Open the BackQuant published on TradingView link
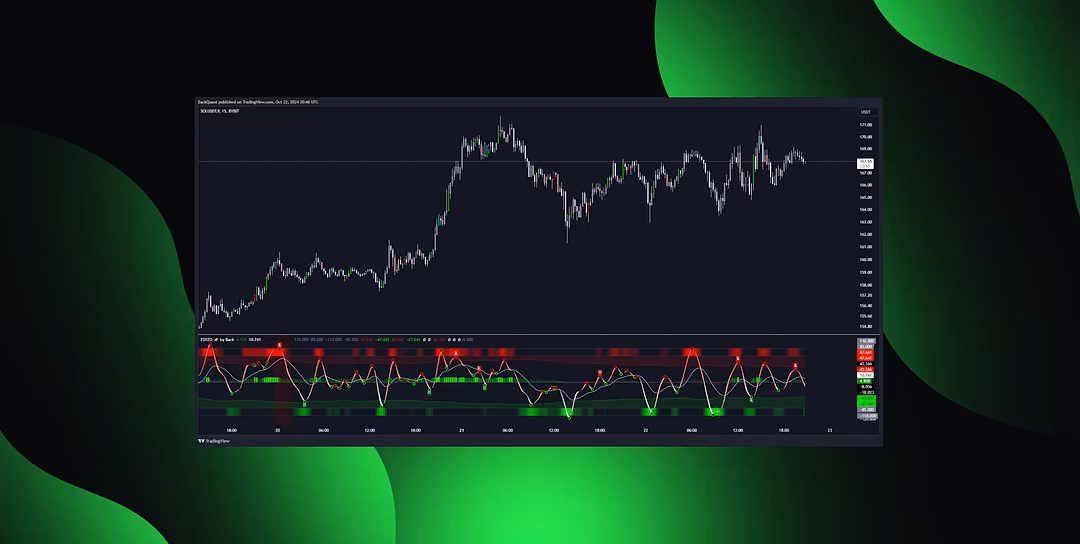The height and width of the screenshot is (544, 1080). coord(258,102)
